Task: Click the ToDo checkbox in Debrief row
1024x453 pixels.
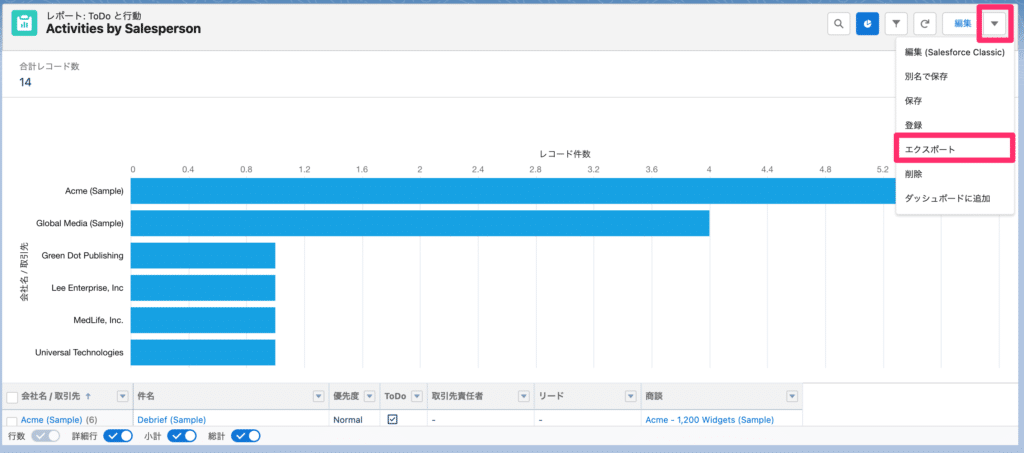Action: 392,420
